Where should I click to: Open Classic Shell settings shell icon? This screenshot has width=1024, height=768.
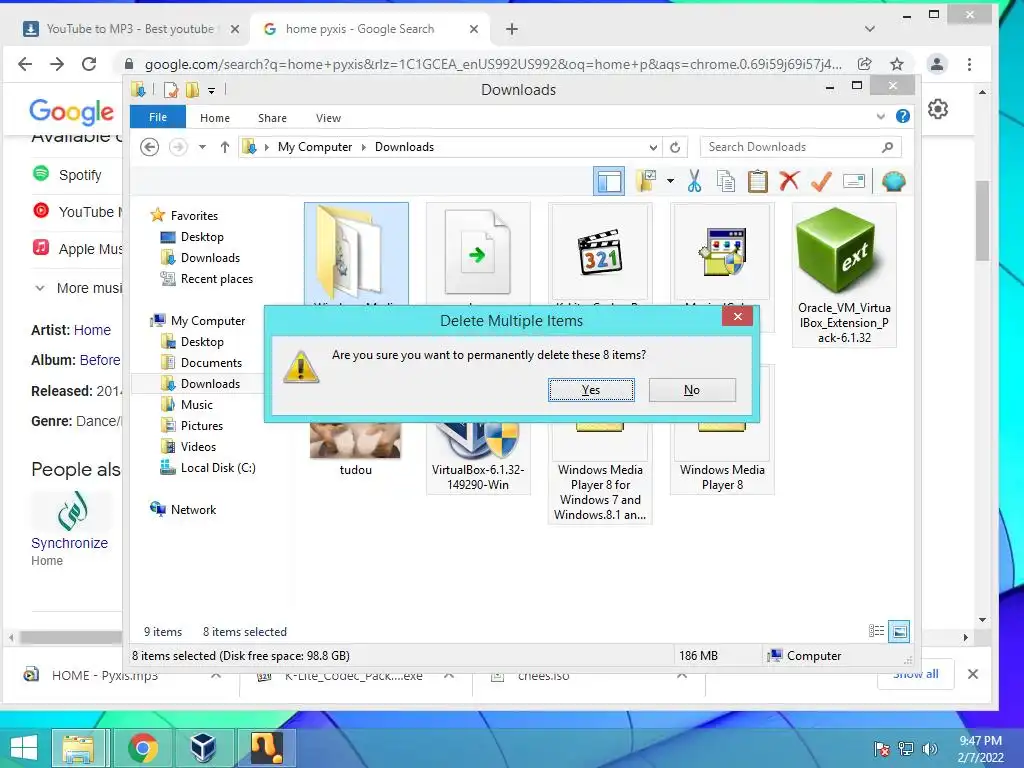pyautogui.click(x=893, y=181)
